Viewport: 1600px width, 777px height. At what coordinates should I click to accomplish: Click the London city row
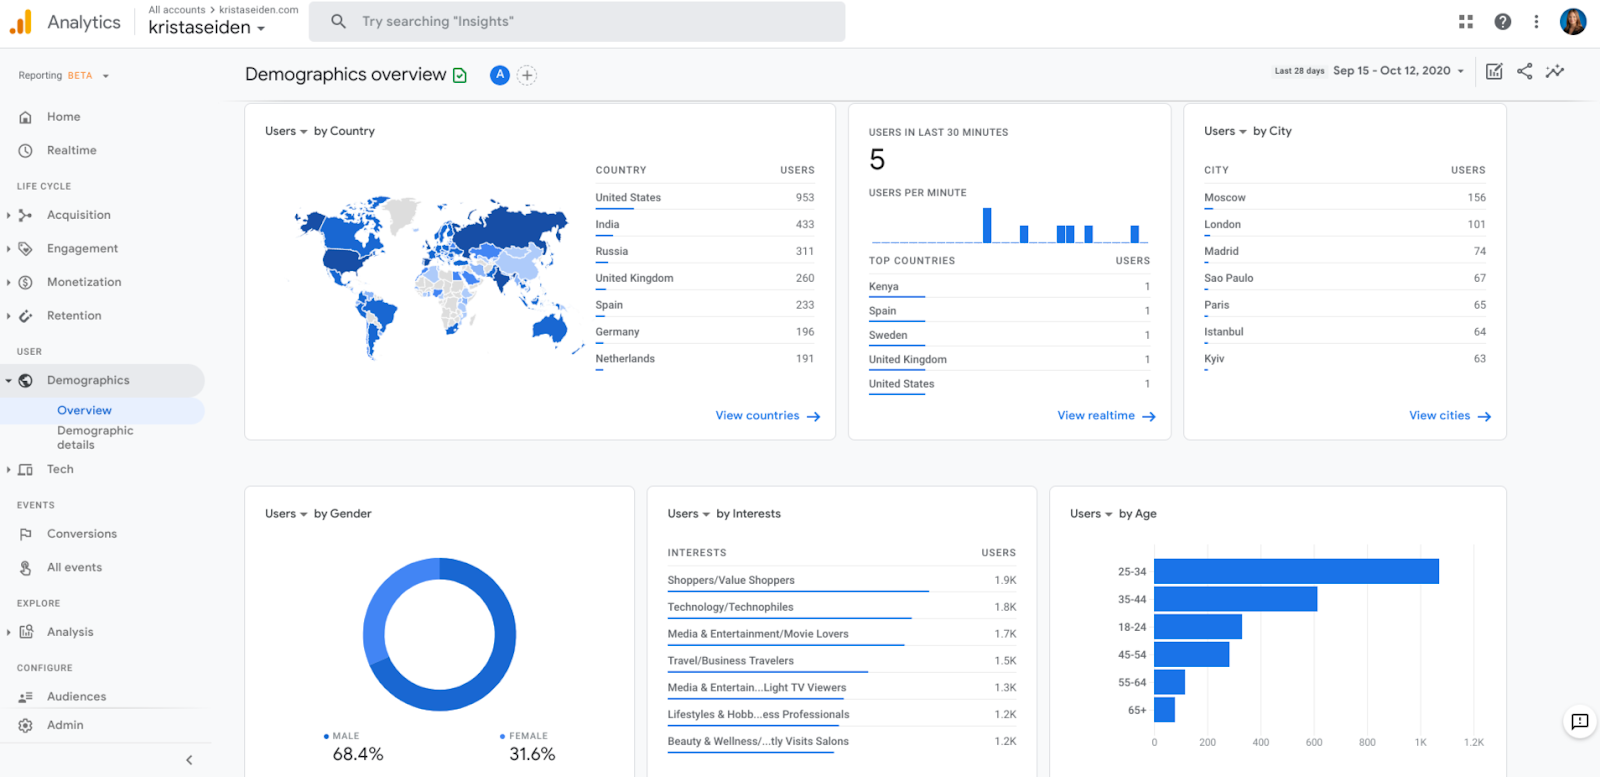click(1345, 225)
